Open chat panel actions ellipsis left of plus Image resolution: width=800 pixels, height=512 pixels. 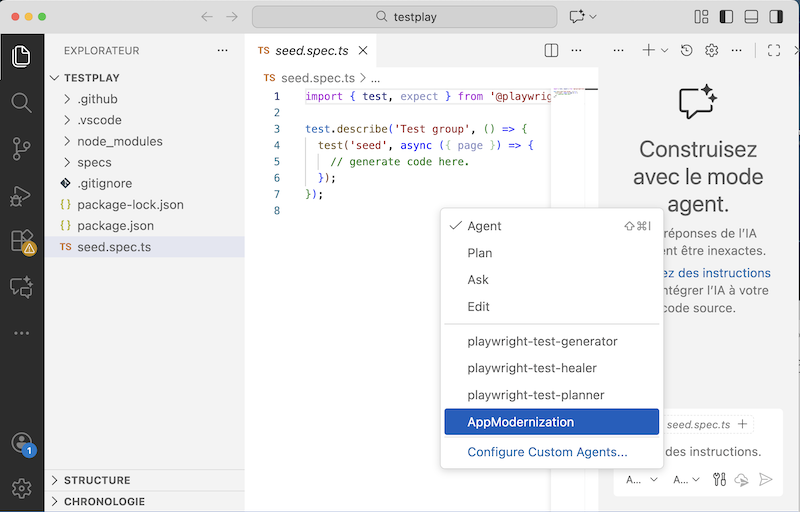click(618, 50)
